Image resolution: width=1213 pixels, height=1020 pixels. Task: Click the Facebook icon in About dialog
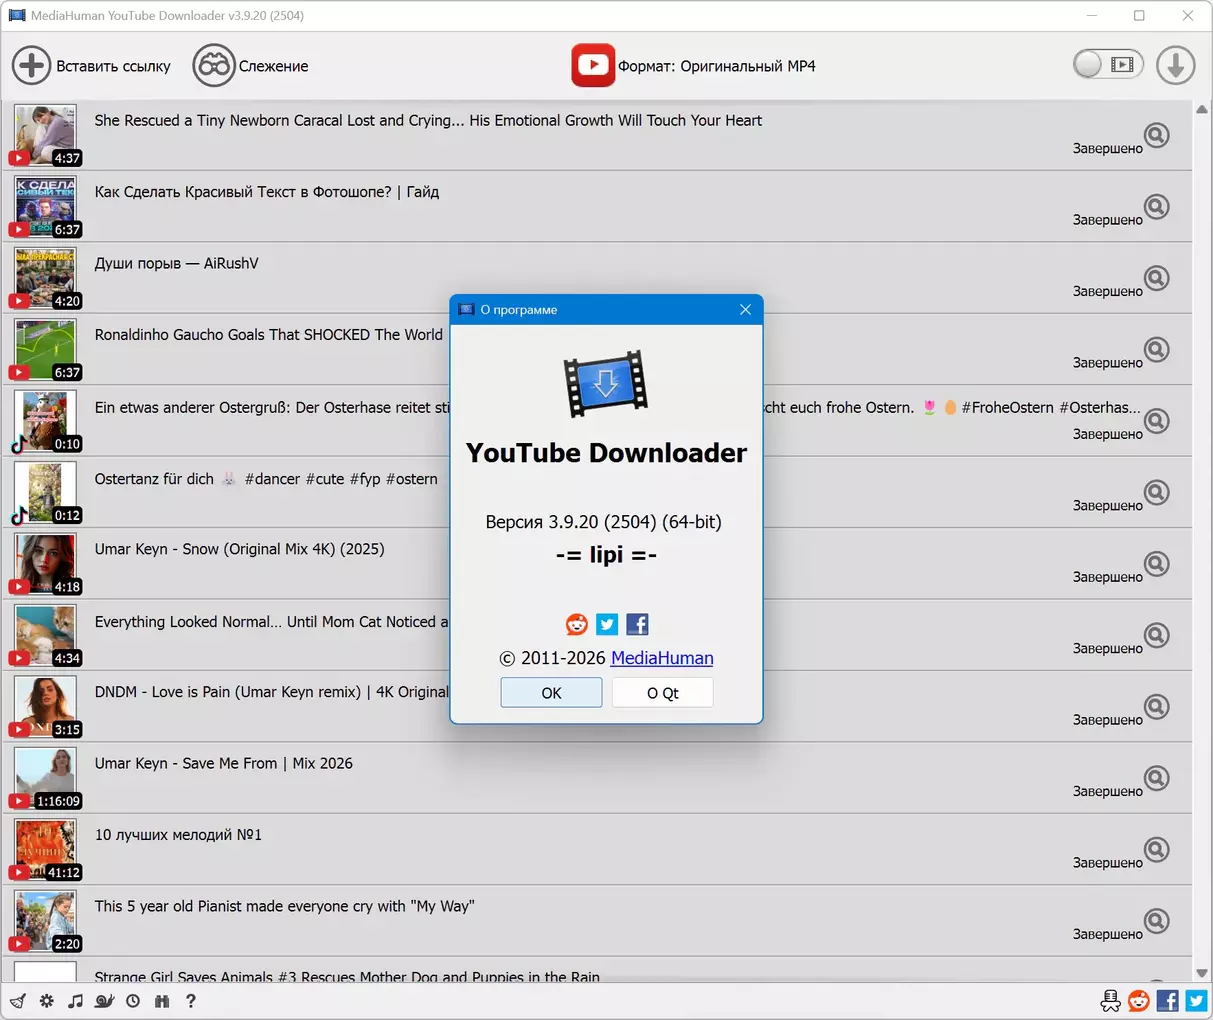(637, 625)
